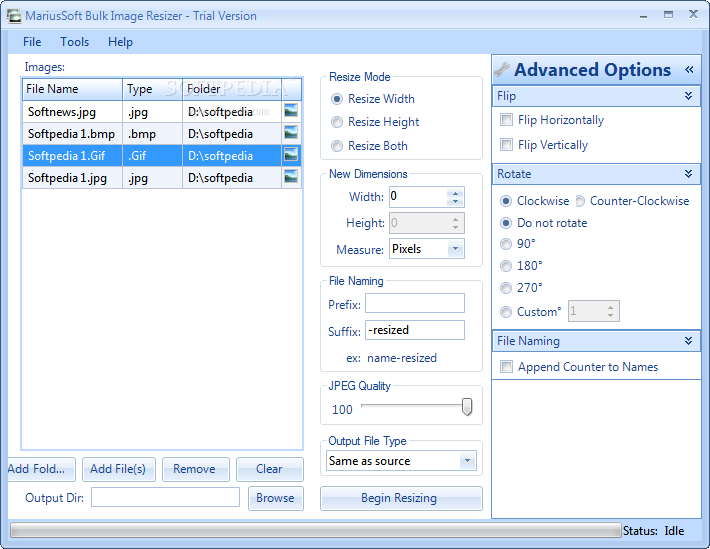Select the Softpedia 1.Gif file row
This screenshot has height=549, width=710.
coord(162,156)
